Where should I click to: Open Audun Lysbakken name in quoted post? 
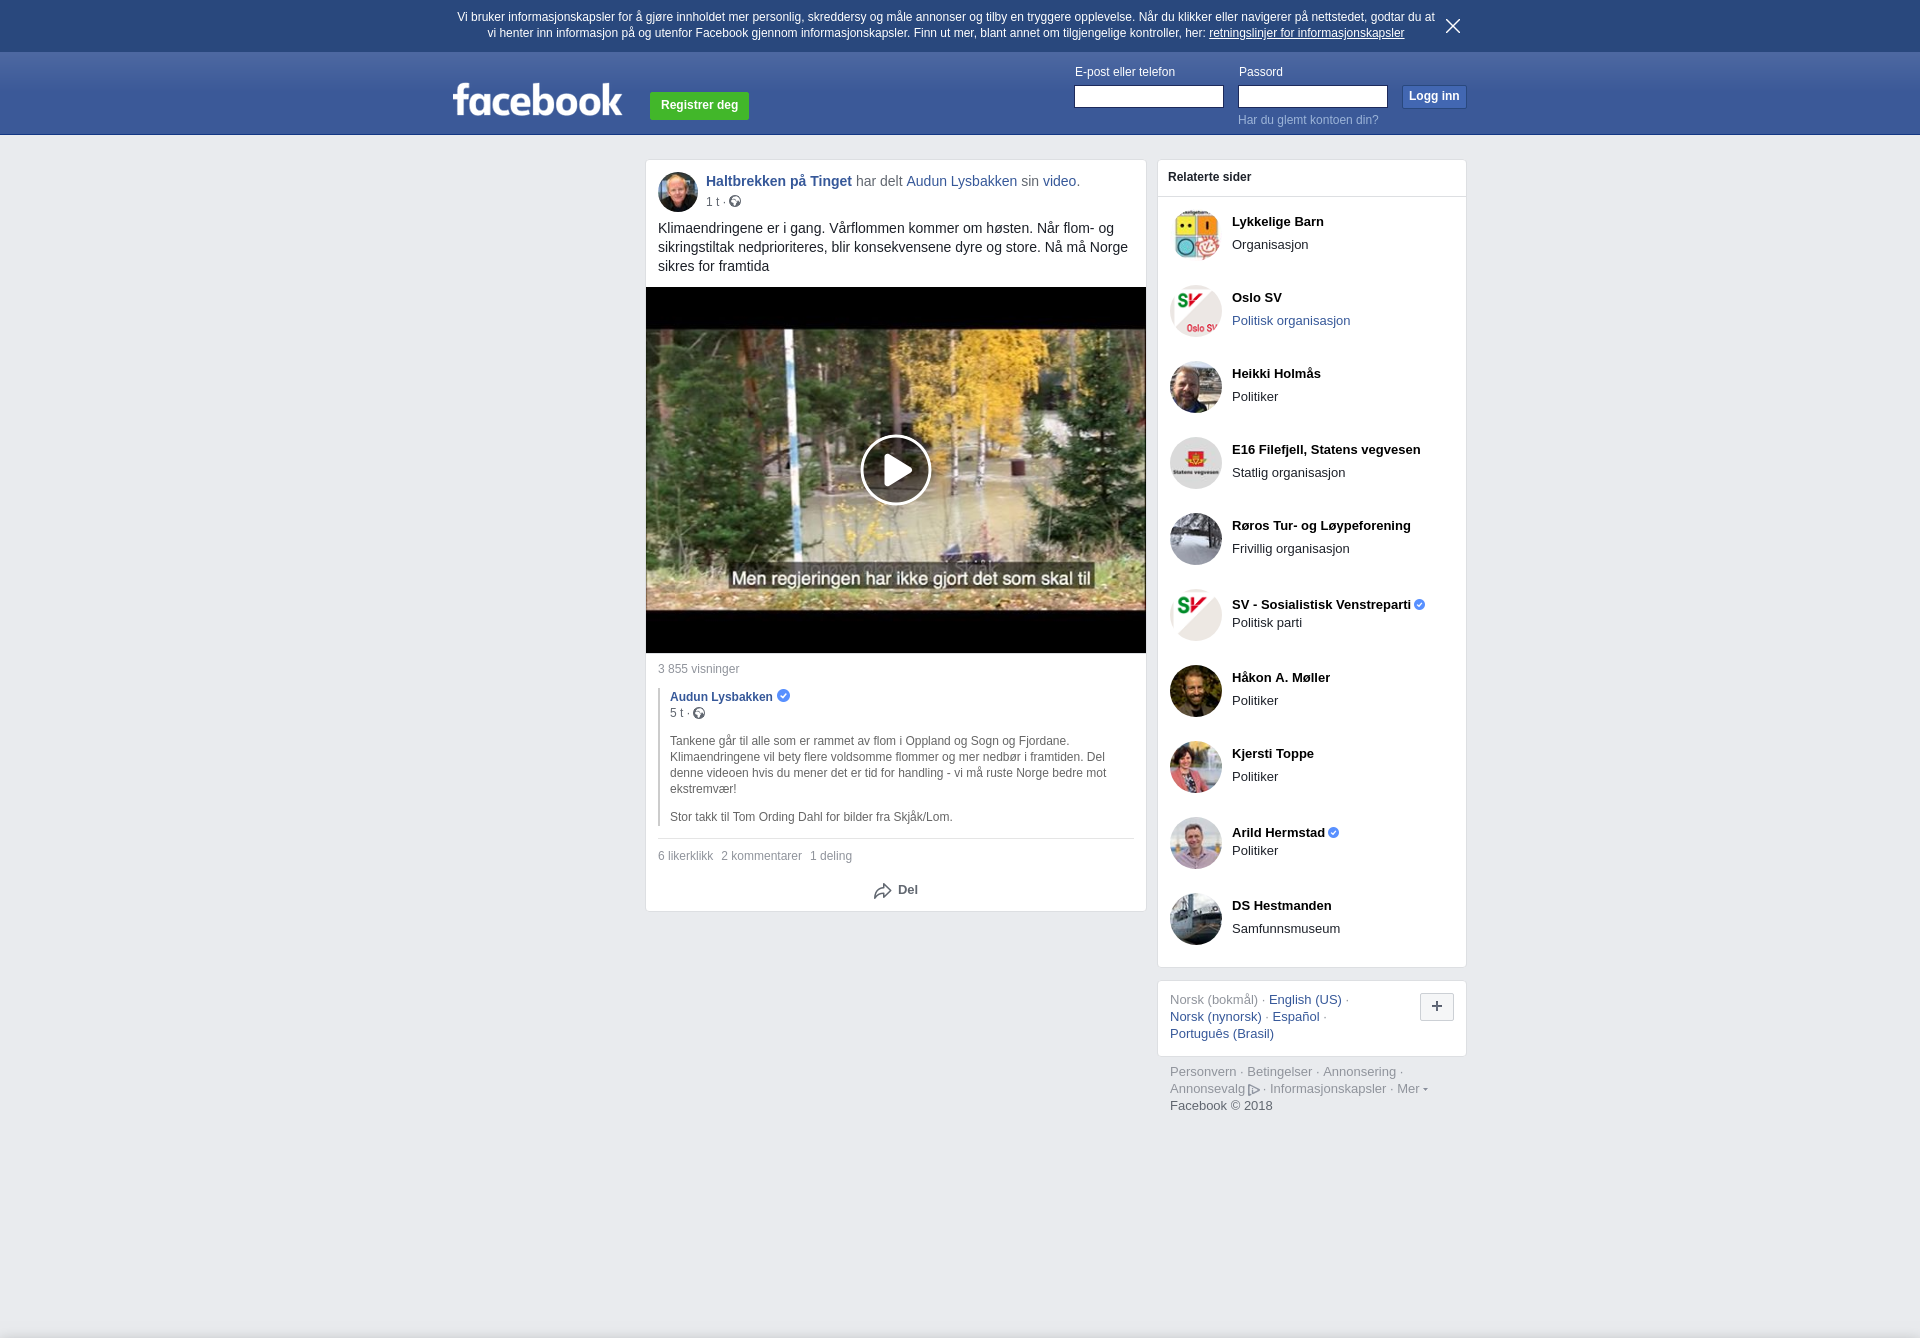[721, 697]
